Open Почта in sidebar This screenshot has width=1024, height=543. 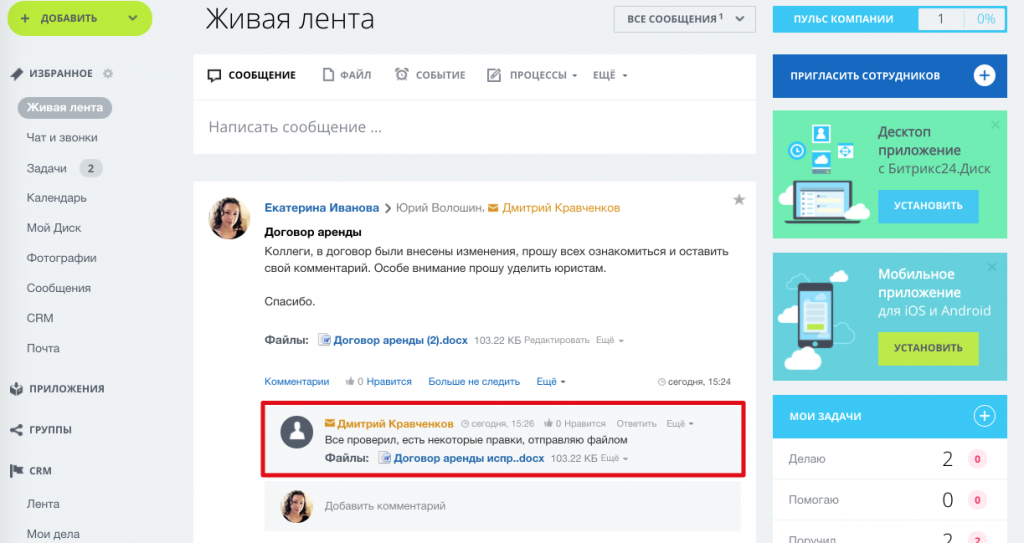point(43,348)
